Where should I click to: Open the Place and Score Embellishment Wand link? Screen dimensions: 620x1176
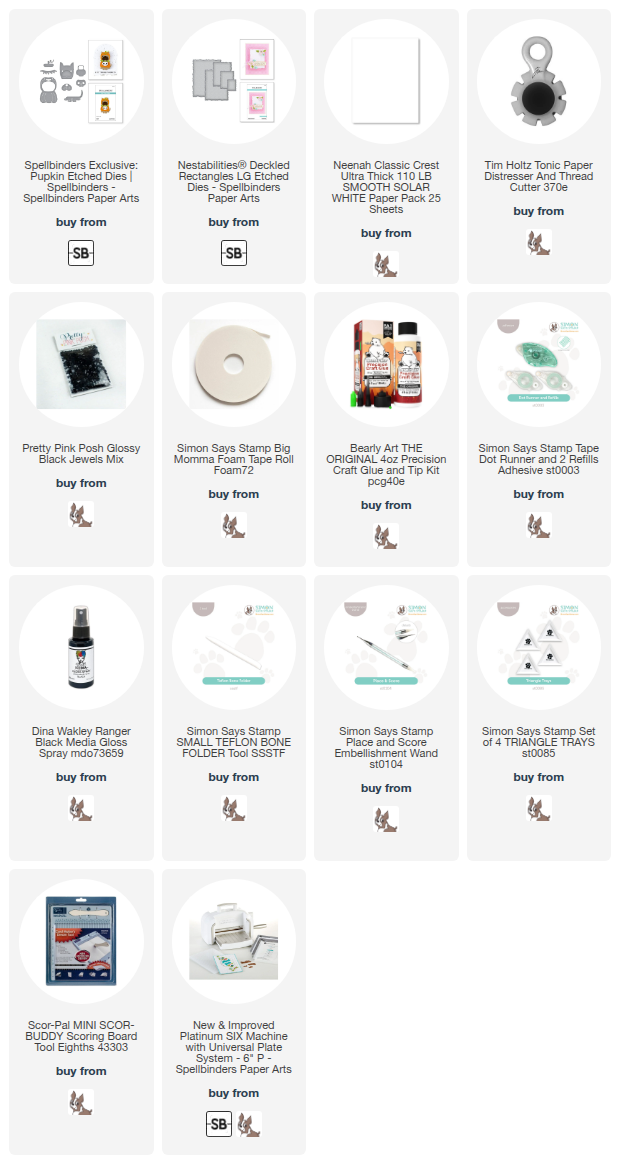click(386, 748)
